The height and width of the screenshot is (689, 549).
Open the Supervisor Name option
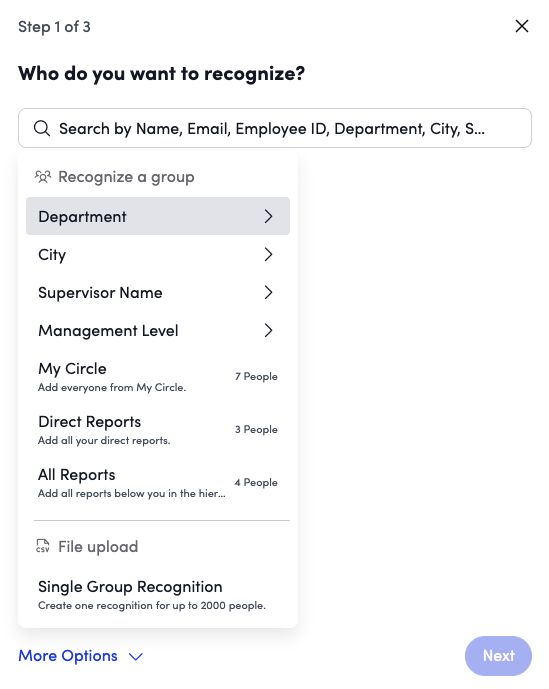[x=158, y=293]
